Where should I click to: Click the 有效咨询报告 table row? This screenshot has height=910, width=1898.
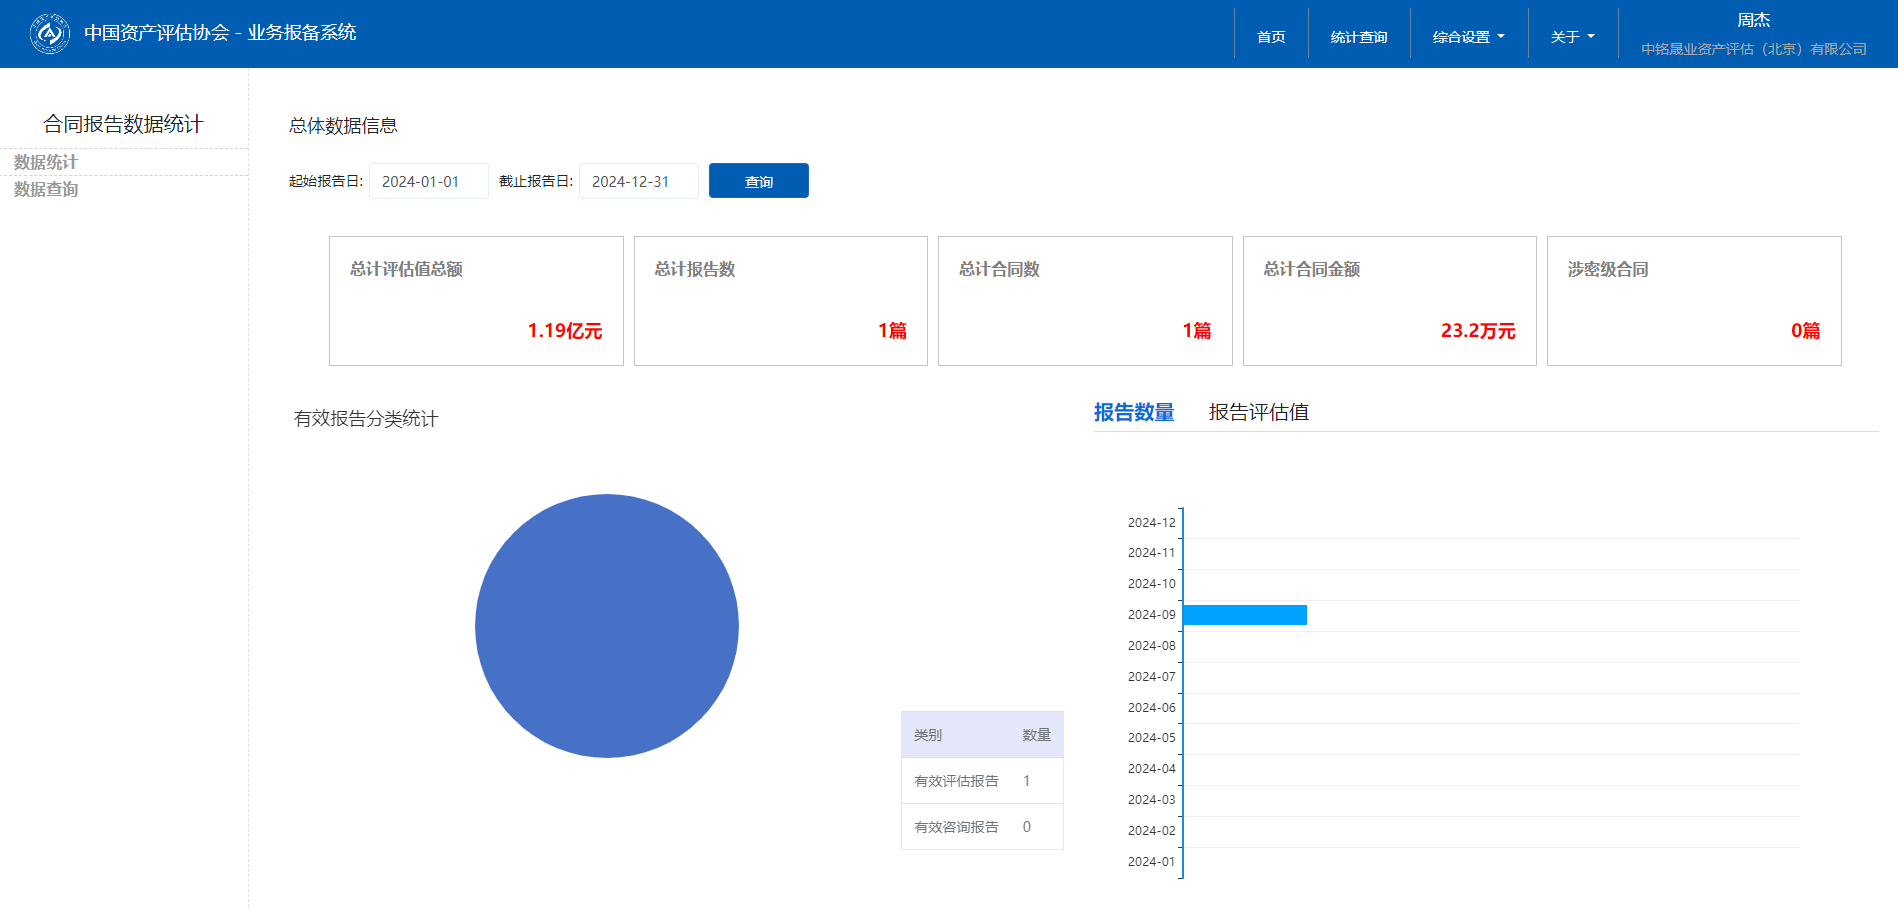pyautogui.click(x=981, y=827)
